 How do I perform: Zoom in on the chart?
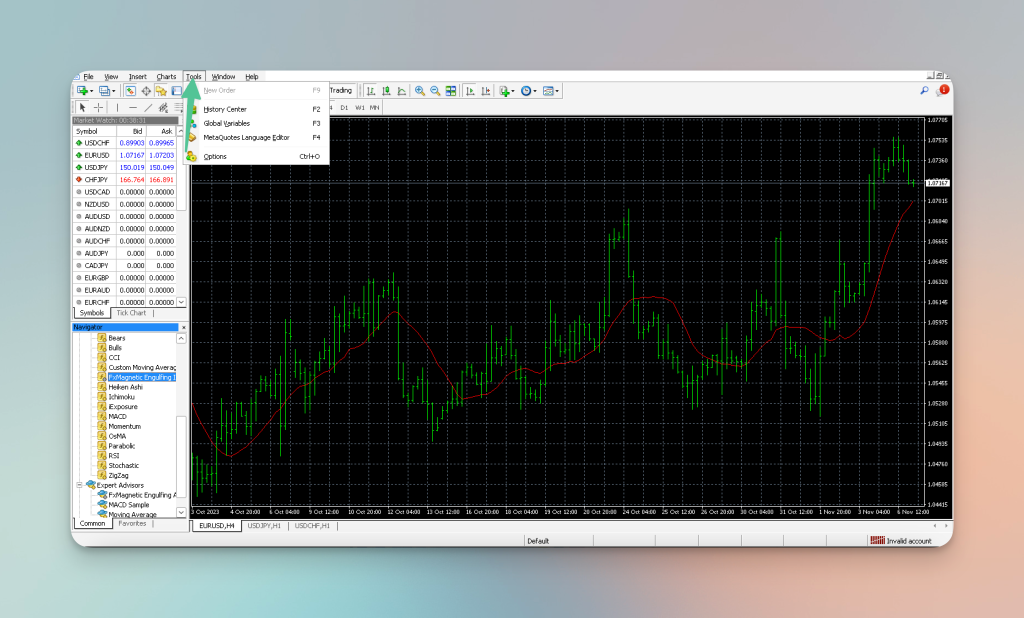(420, 91)
